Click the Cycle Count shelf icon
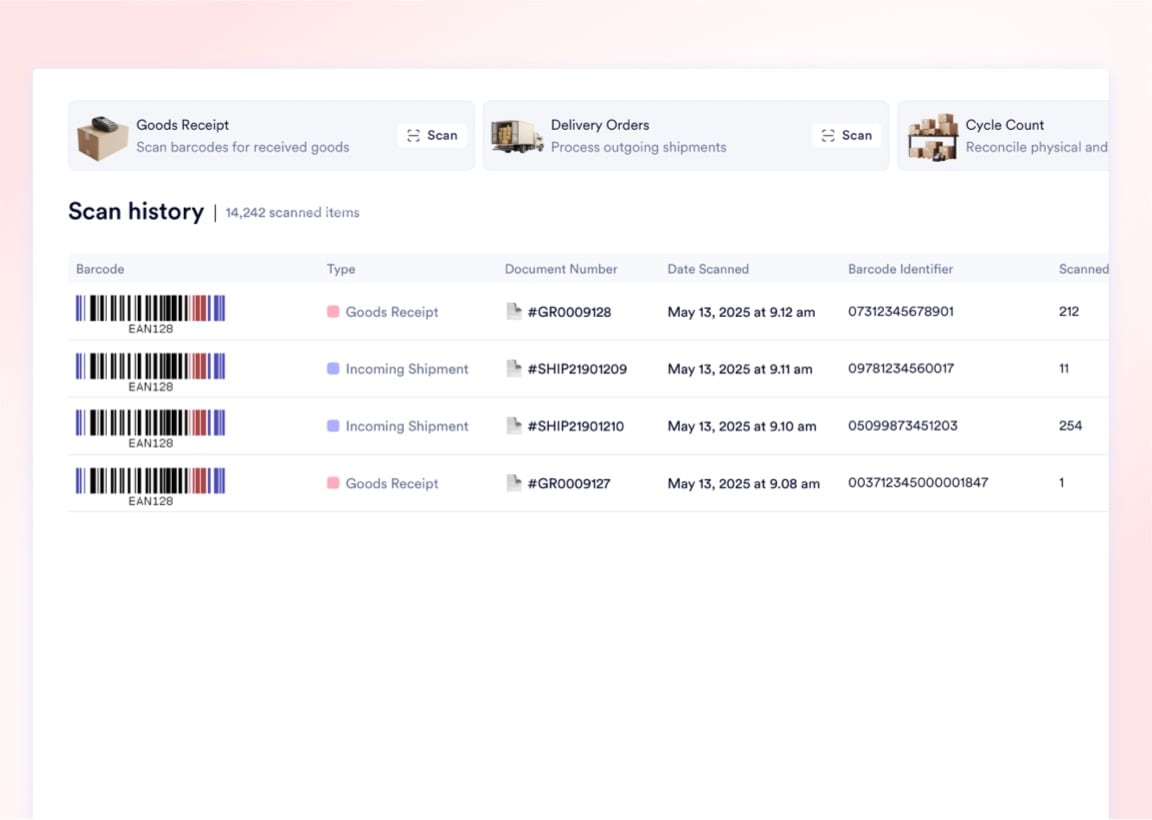Image resolution: width=1152 pixels, height=820 pixels. click(933, 137)
